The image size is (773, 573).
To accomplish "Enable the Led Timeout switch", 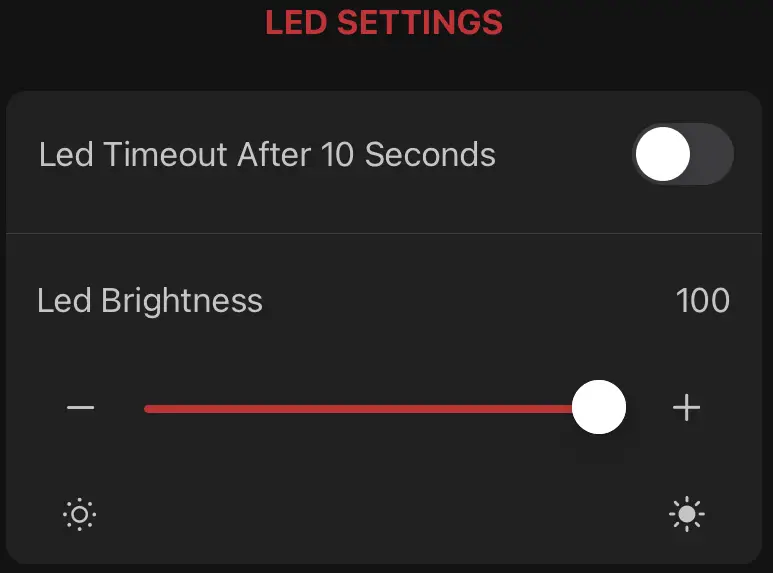I will point(683,155).
